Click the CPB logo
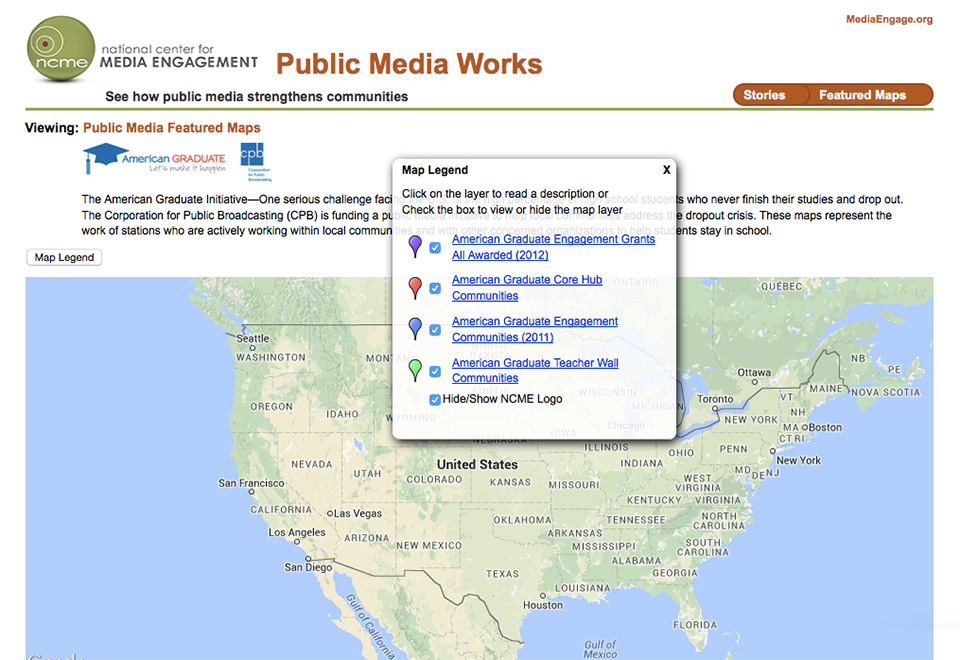 (x=253, y=160)
